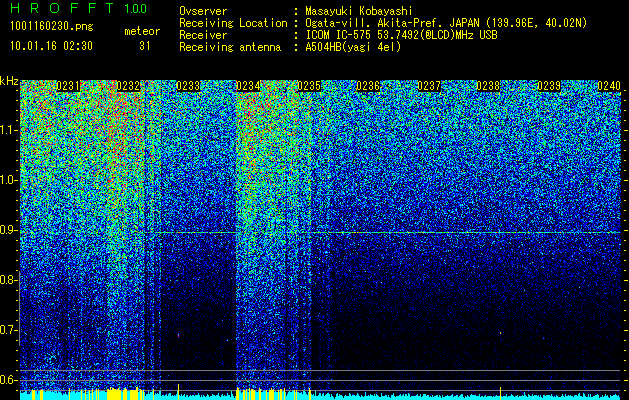Click the HROFFT 1.00 program title
Screen dimensions: 629x400
(x=79, y=8)
